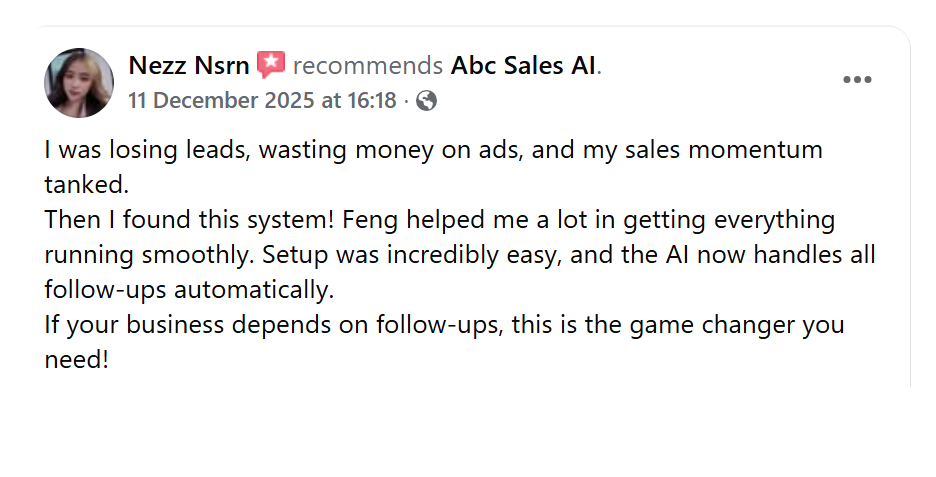The image size is (936, 477).
Task: Click the globe public-audience icon
Action: pos(426,101)
